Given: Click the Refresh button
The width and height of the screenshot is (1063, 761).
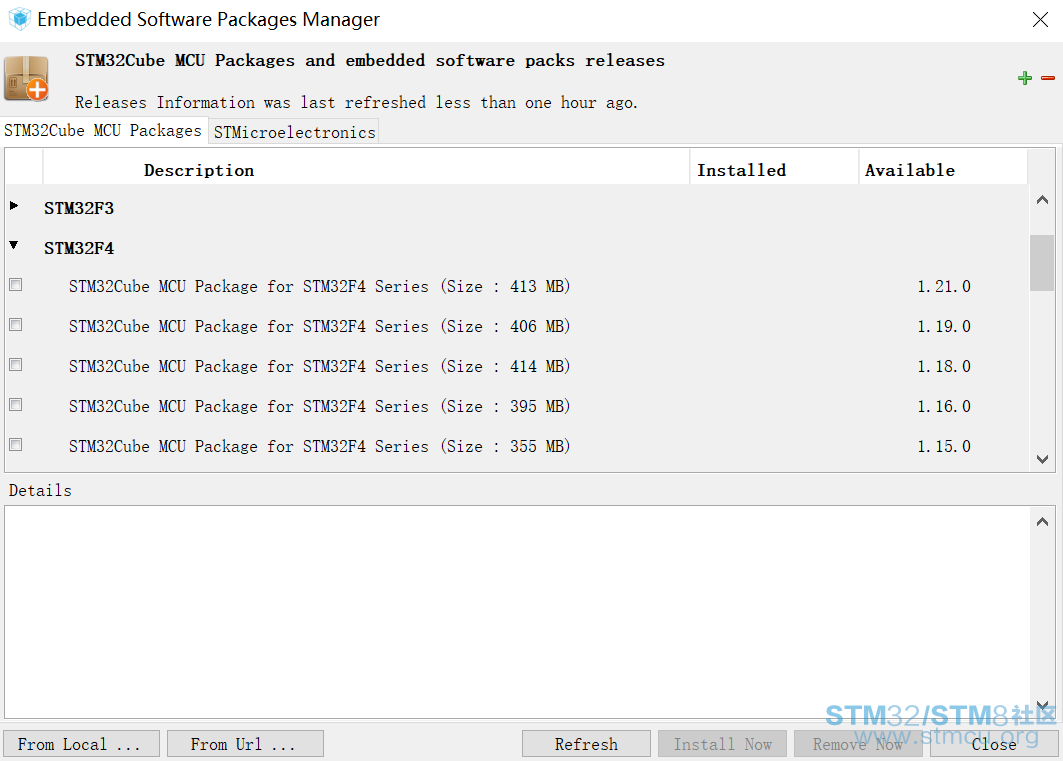Looking at the screenshot, I should click(586, 743).
